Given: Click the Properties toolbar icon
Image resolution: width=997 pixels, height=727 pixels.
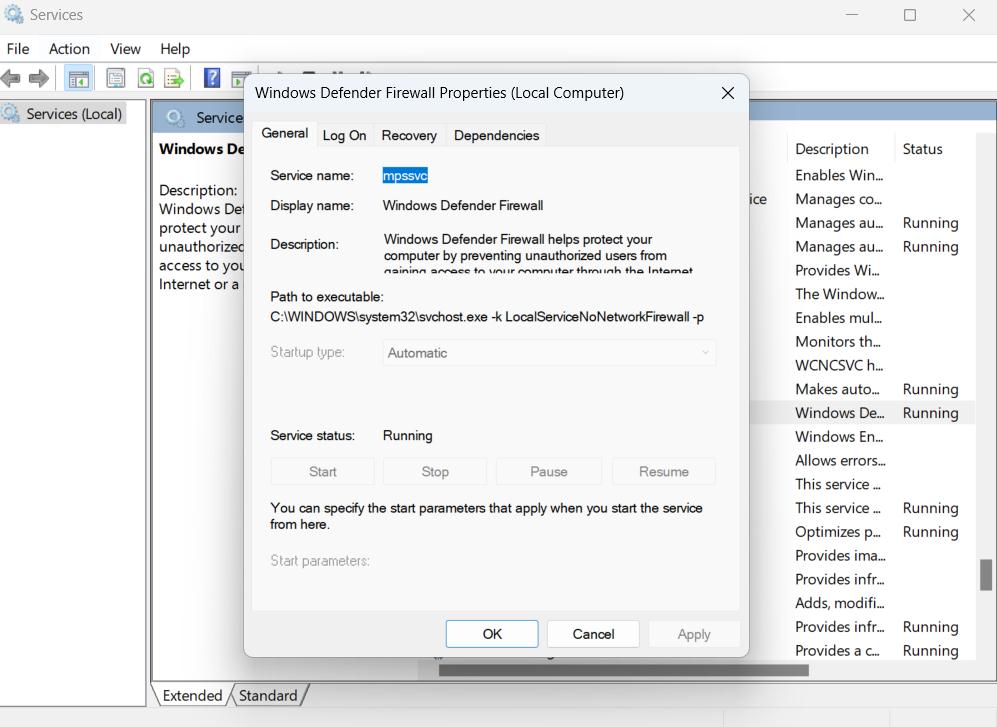Looking at the screenshot, I should click(x=116, y=79).
